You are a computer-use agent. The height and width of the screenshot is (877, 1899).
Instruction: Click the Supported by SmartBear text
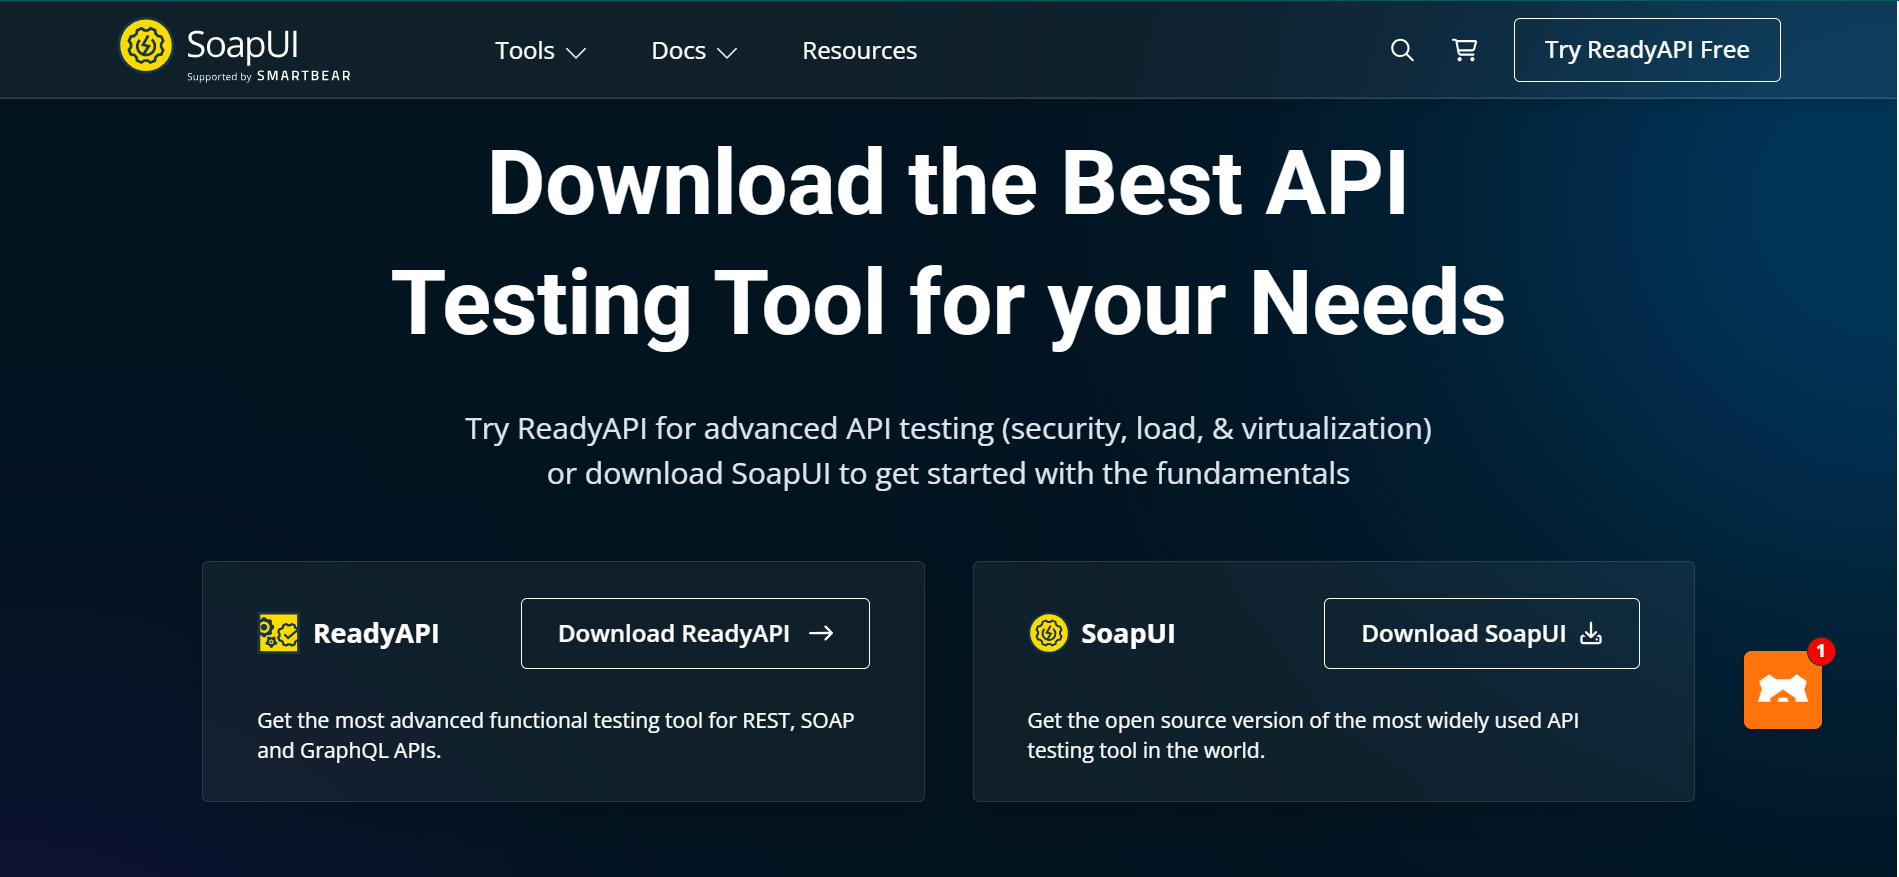click(x=269, y=76)
